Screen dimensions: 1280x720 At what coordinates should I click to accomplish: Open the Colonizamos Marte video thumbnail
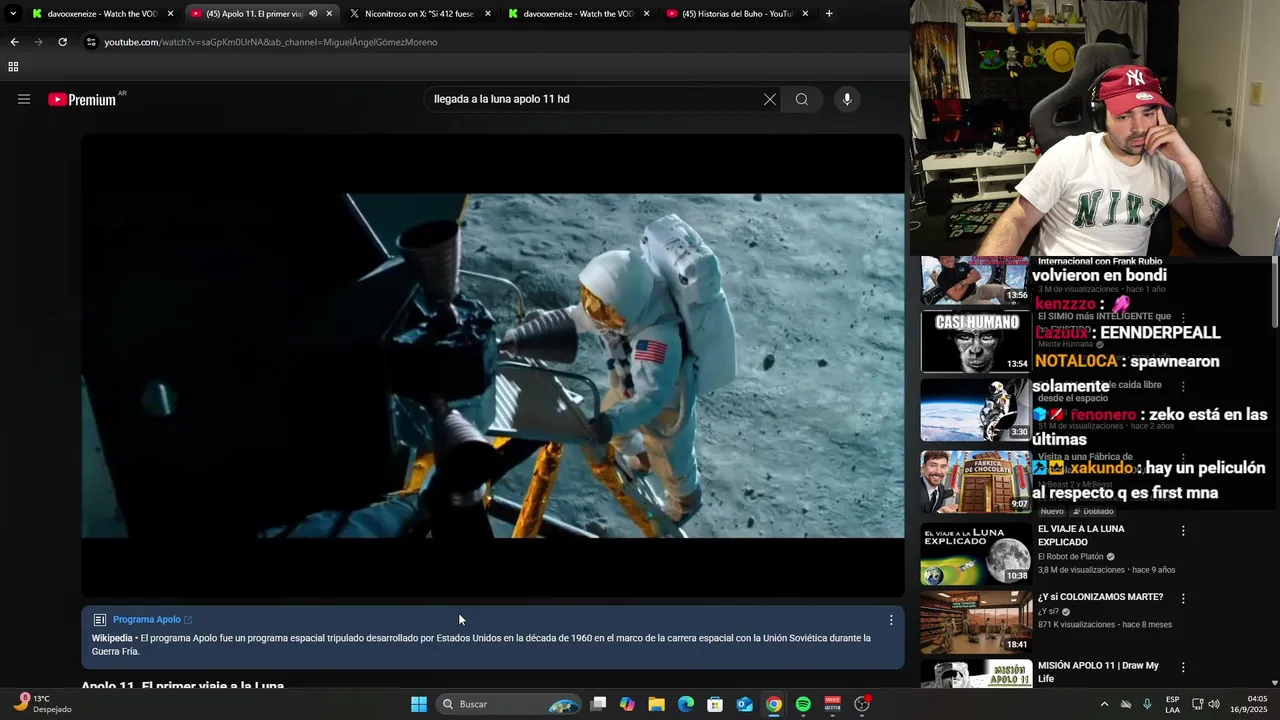[x=976, y=621]
